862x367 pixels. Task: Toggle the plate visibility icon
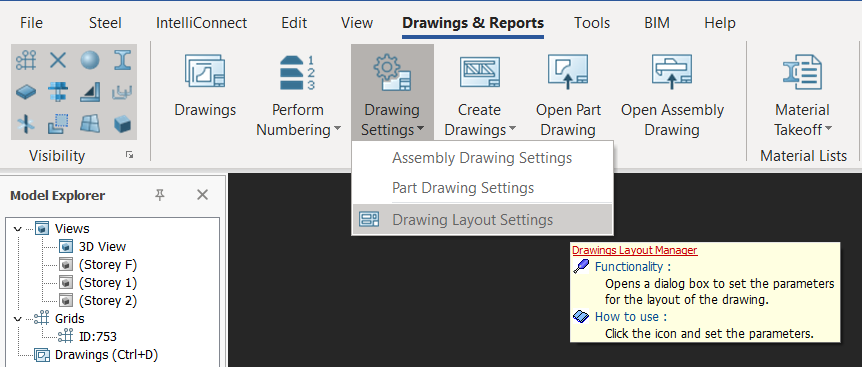click(x=26, y=92)
